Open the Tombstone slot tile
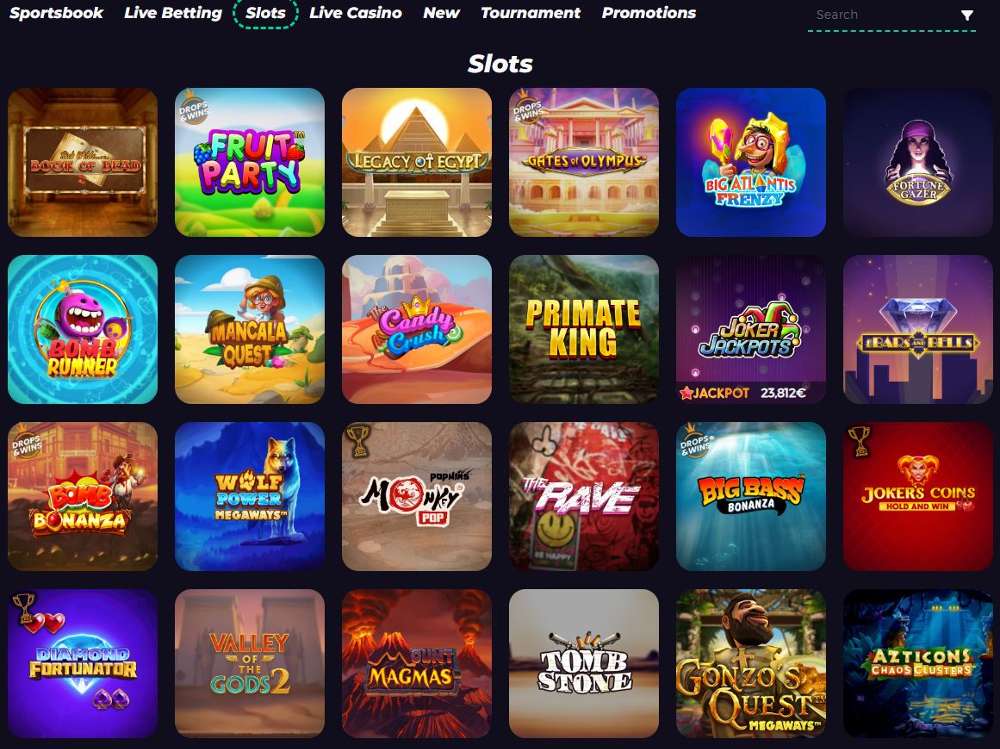 584,664
